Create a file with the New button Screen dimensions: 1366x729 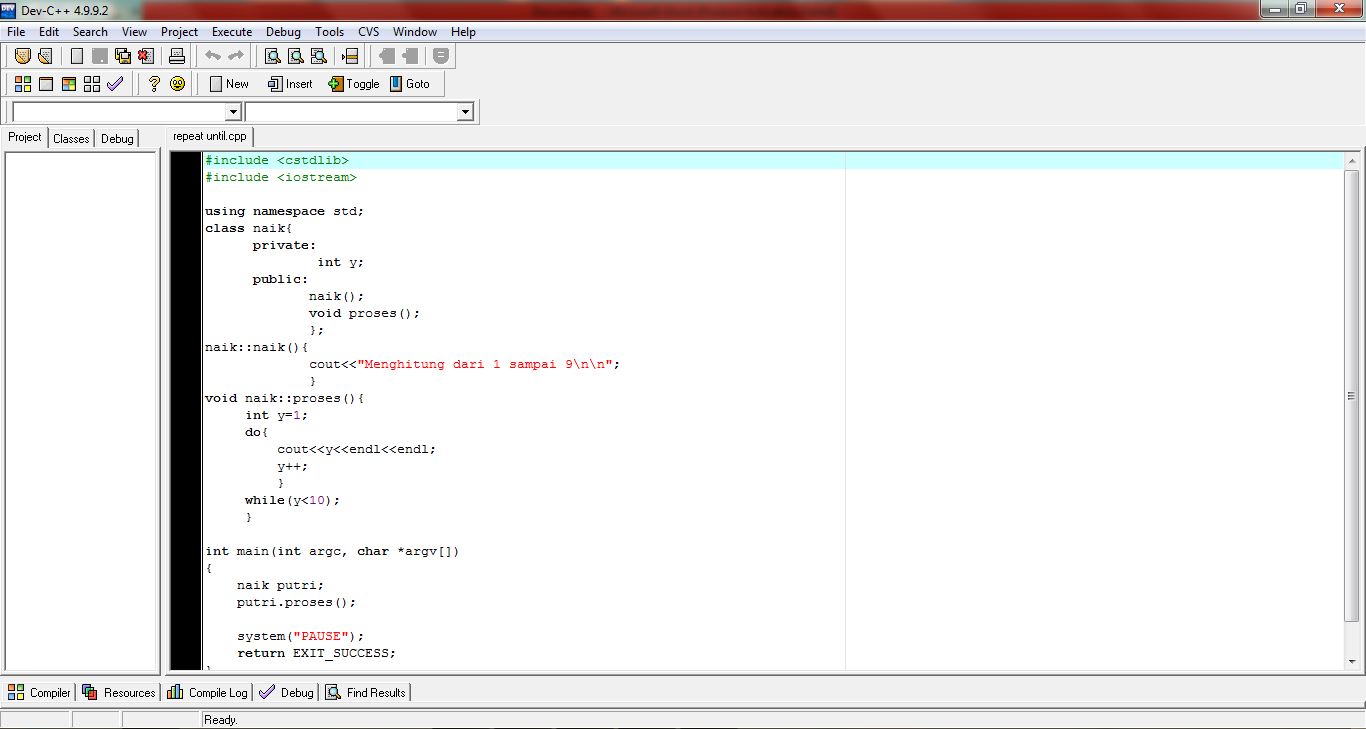pyautogui.click(x=228, y=83)
